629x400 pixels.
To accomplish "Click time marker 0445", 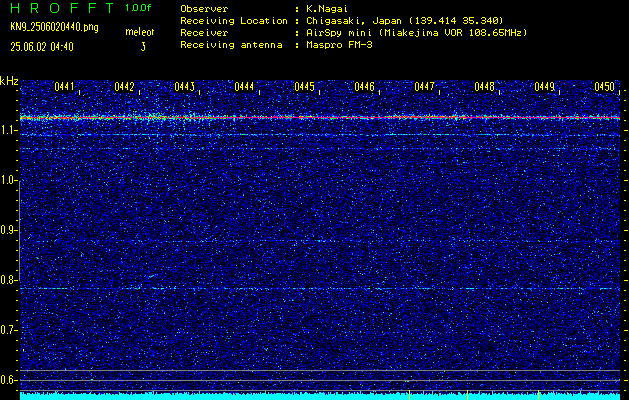I will click(x=304, y=87).
